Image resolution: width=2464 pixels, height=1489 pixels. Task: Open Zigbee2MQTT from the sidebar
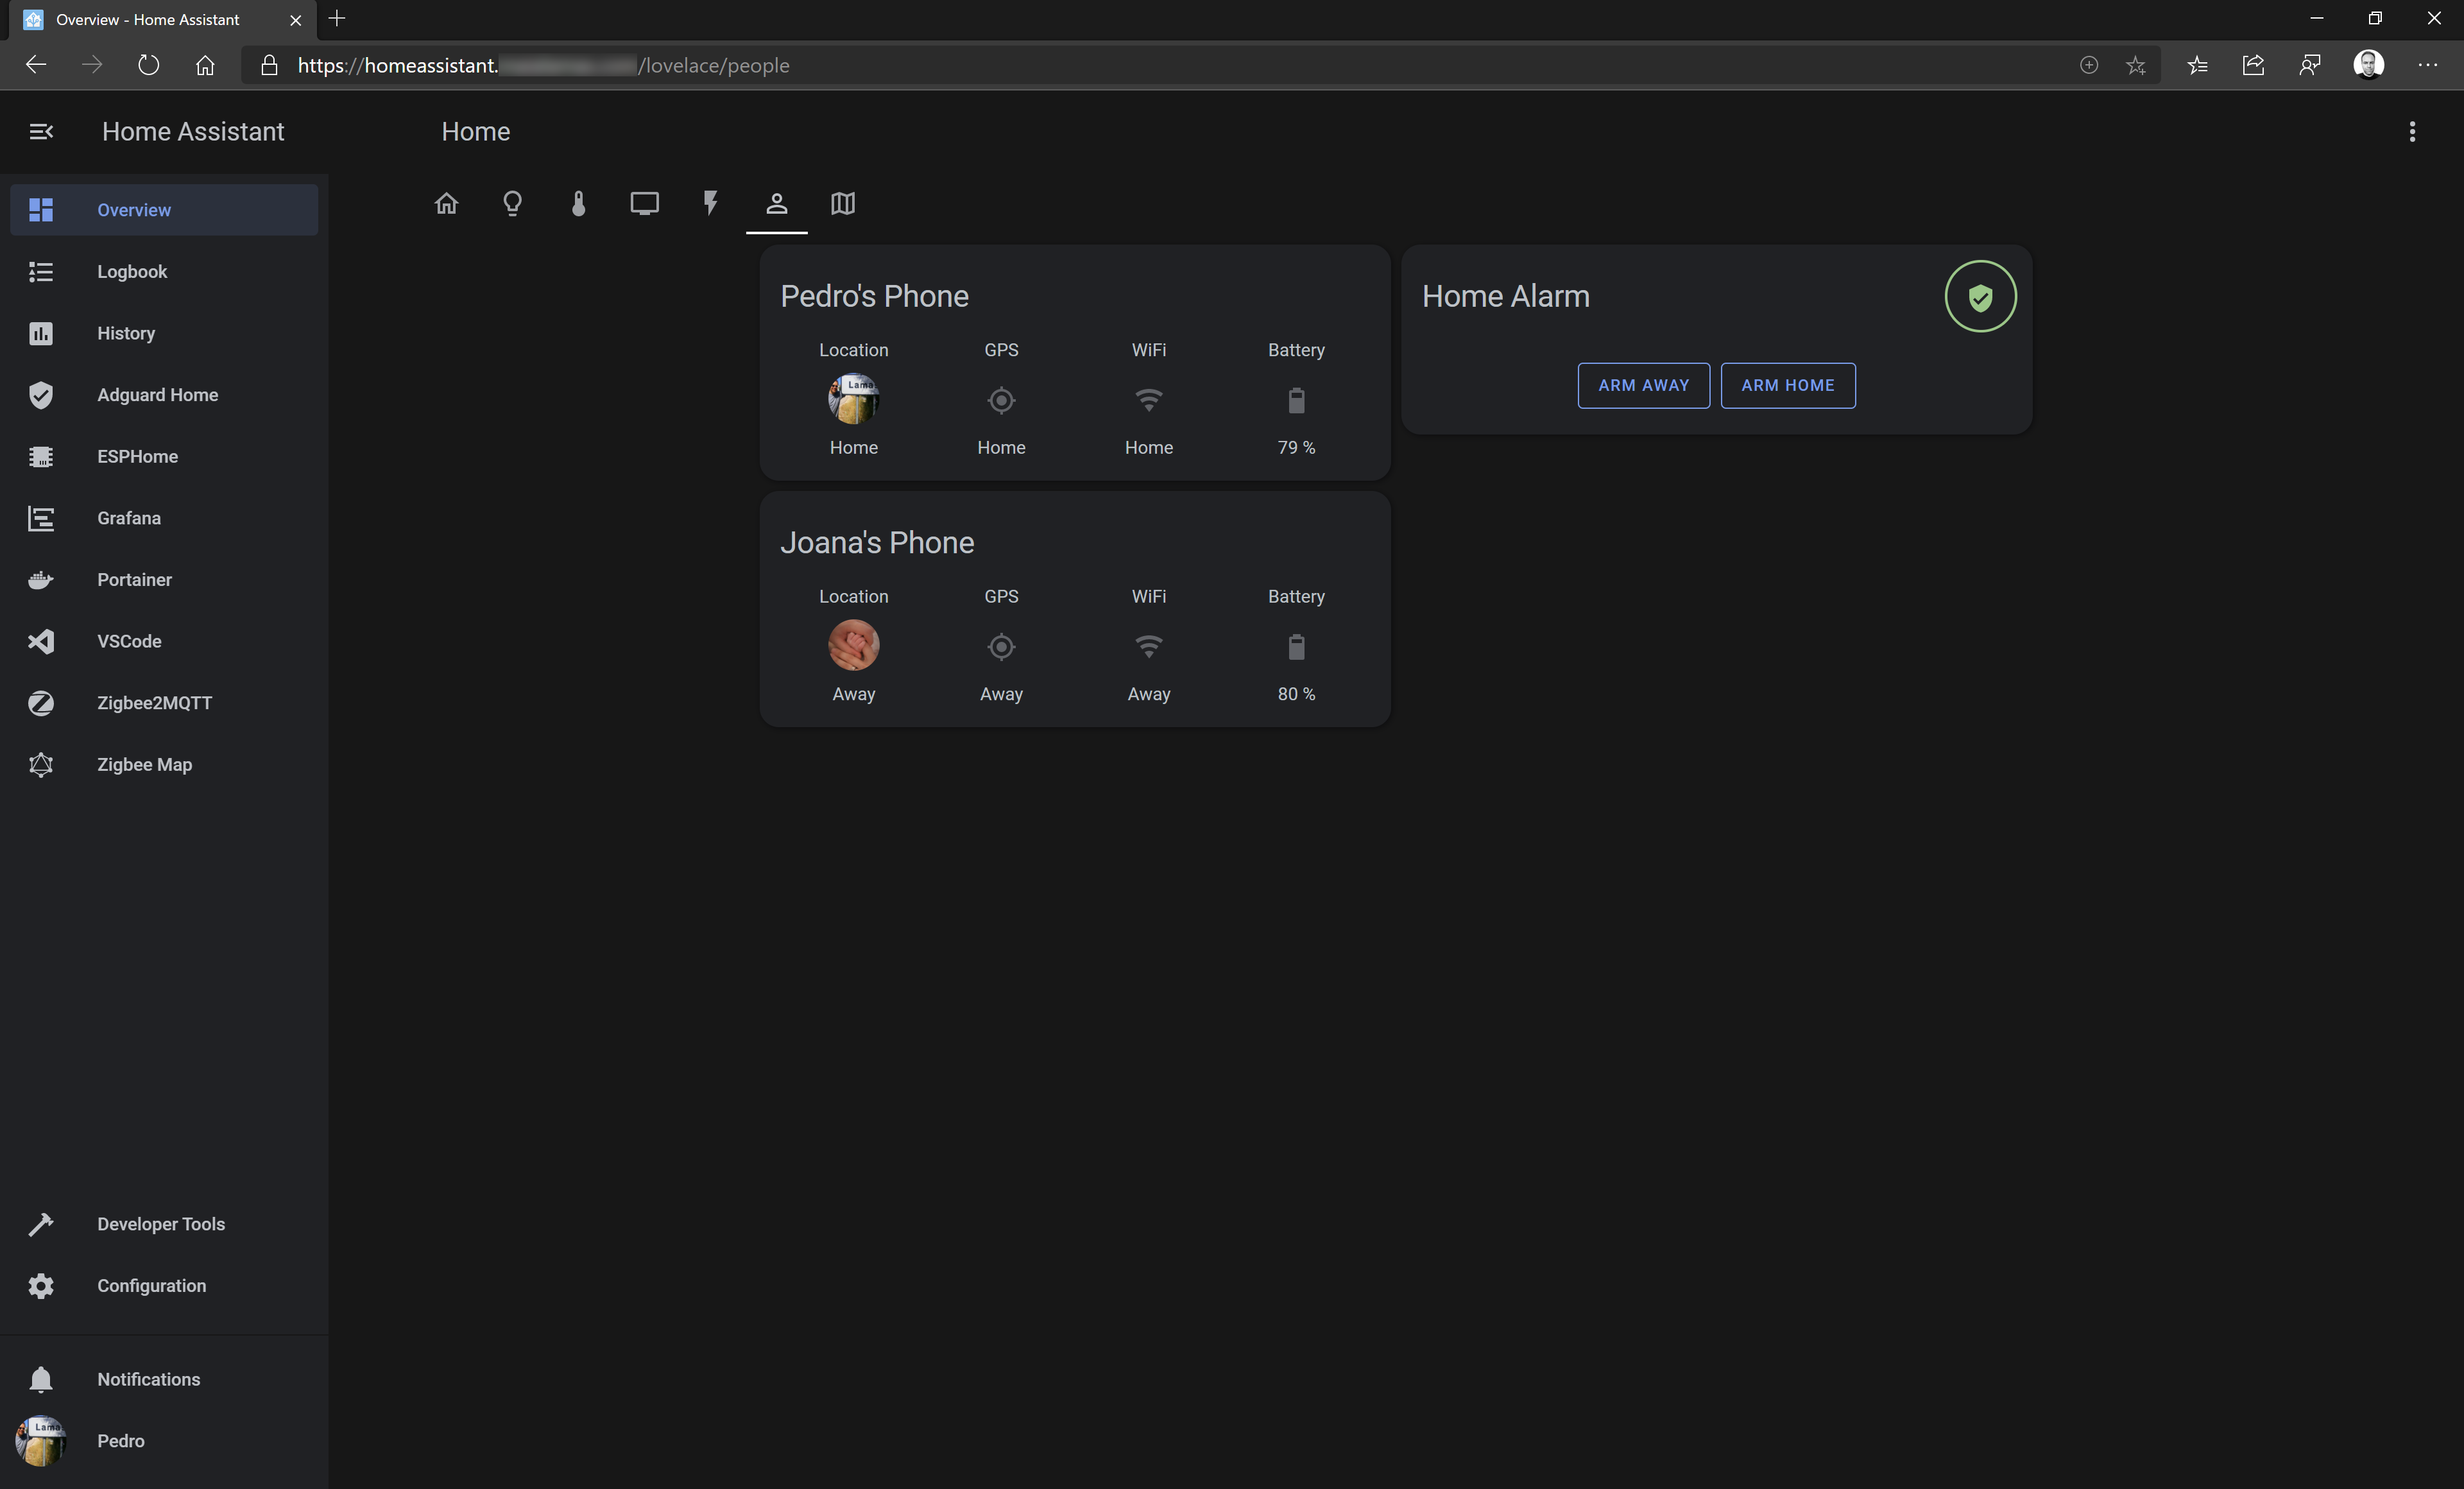pyautogui.click(x=154, y=703)
